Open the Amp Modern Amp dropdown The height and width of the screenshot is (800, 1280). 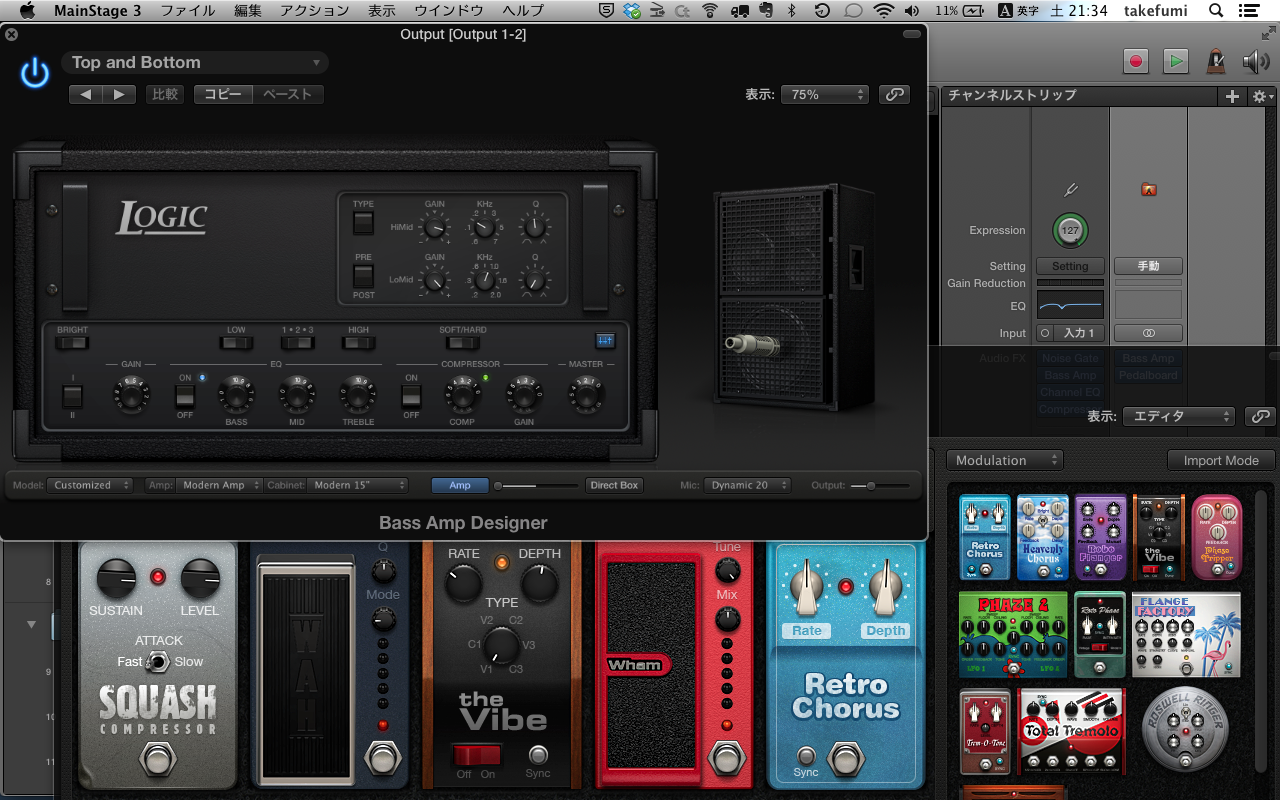pos(219,485)
